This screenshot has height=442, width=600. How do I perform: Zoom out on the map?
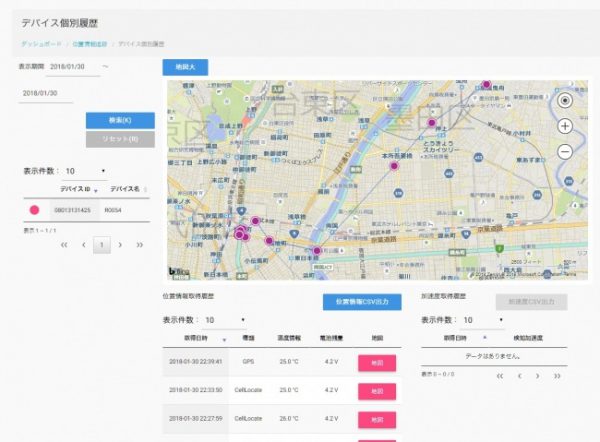pyautogui.click(x=565, y=152)
